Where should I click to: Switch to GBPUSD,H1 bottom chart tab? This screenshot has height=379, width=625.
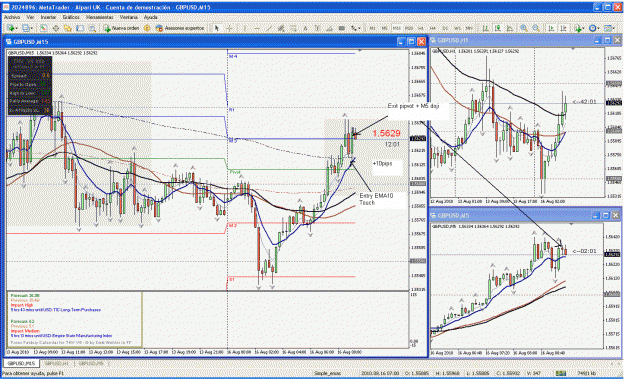pyautogui.click(x=57, y=363)
